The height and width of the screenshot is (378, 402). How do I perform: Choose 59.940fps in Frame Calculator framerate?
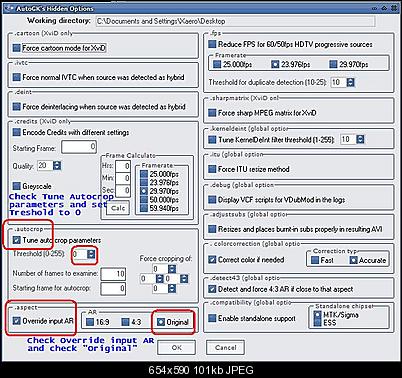144,208
